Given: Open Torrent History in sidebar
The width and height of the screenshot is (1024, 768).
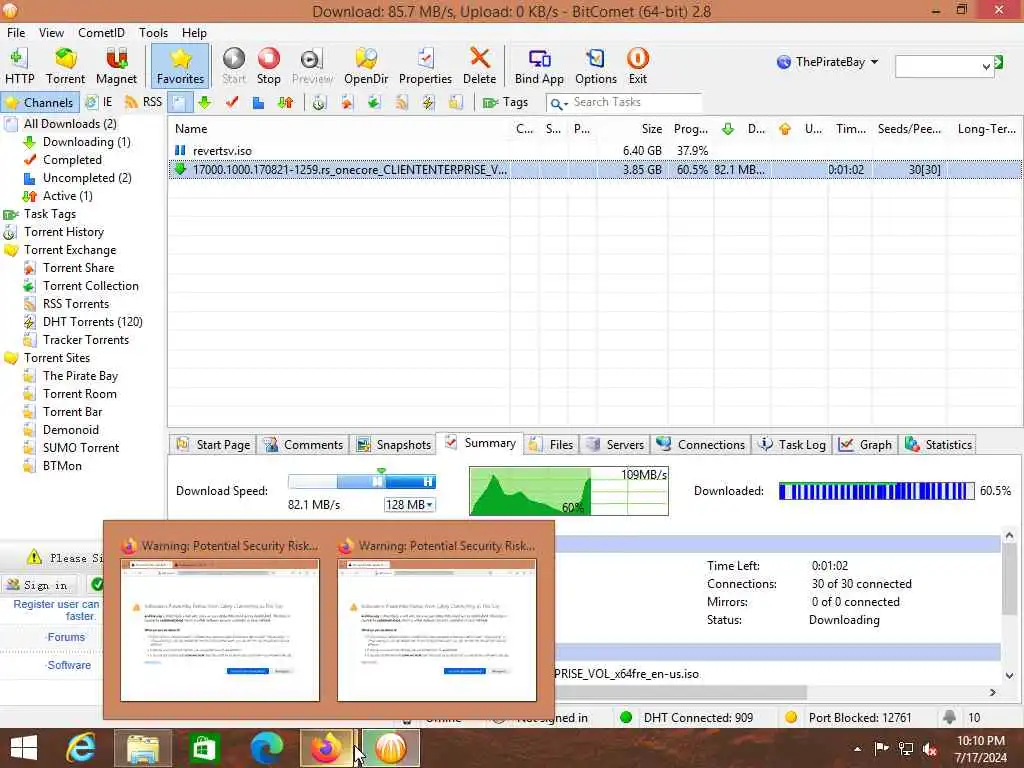Looking at the screenshot, I should pyautogui.click(x=63, y=232).
